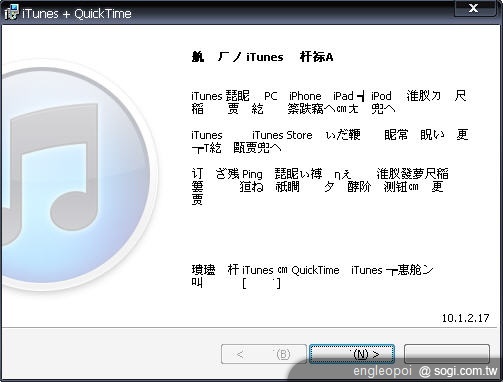Click the title text iTunes + QuickTime
This screenshot has height=382, width=503.
point(77,14)
